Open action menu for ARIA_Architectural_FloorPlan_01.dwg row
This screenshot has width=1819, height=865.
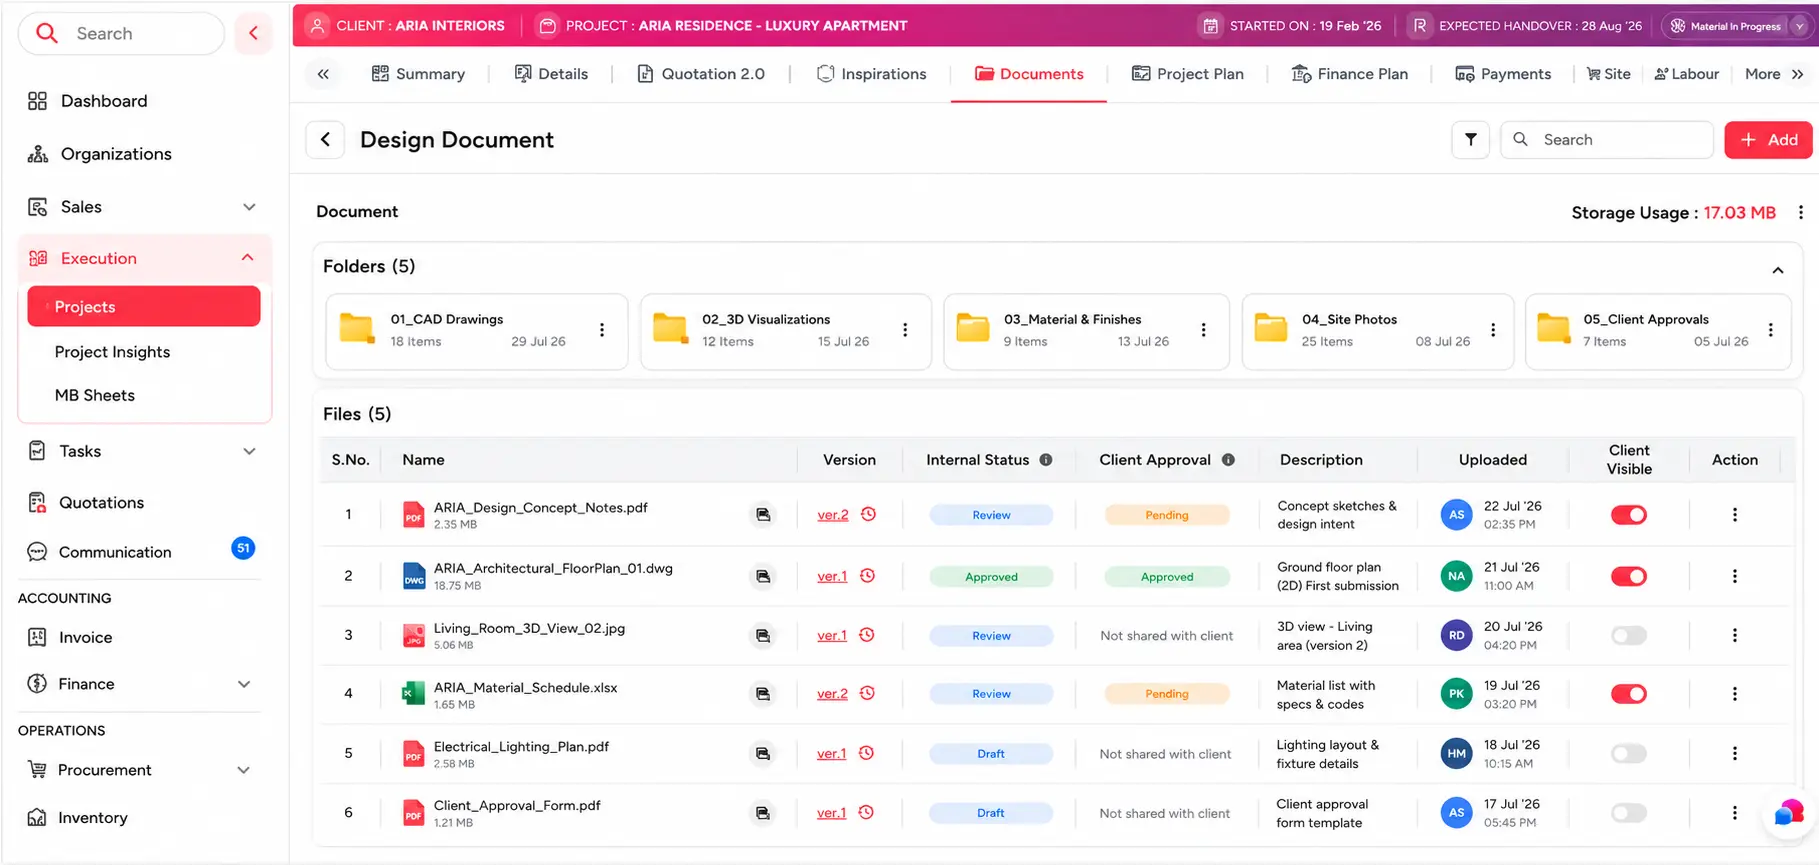[x=1734, y=576]
